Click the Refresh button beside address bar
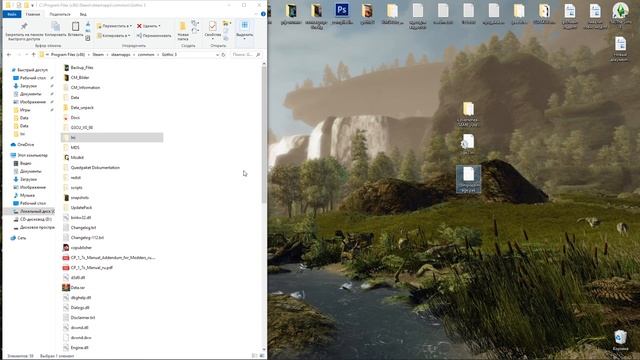640x360 pixels. [223, 55]
